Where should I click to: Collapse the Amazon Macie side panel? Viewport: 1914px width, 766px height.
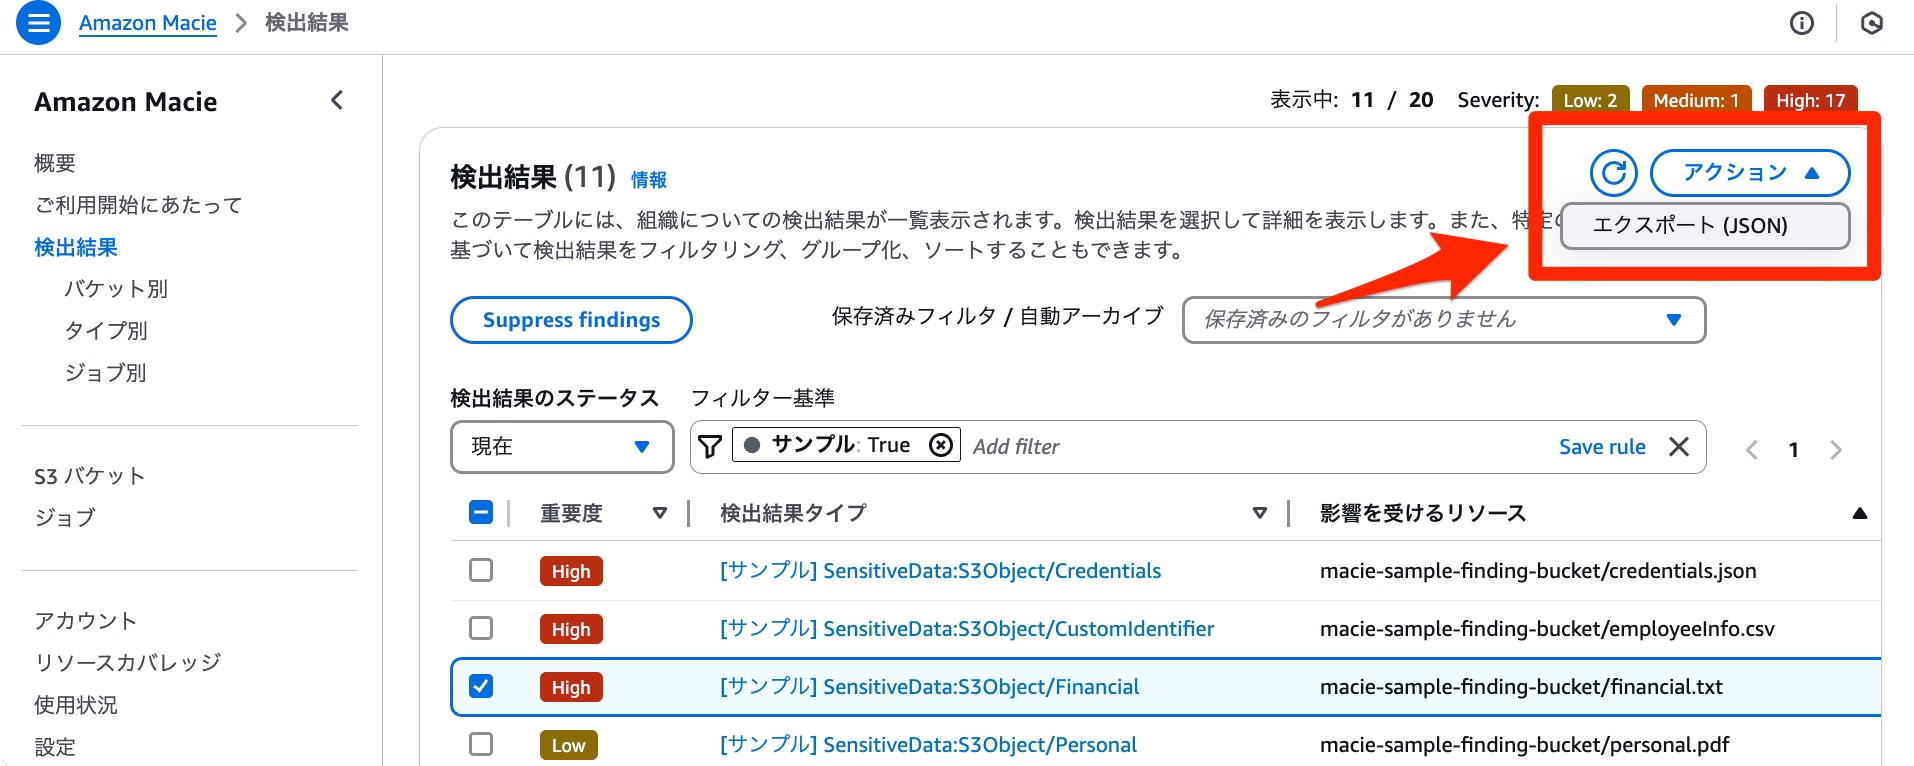337,100
